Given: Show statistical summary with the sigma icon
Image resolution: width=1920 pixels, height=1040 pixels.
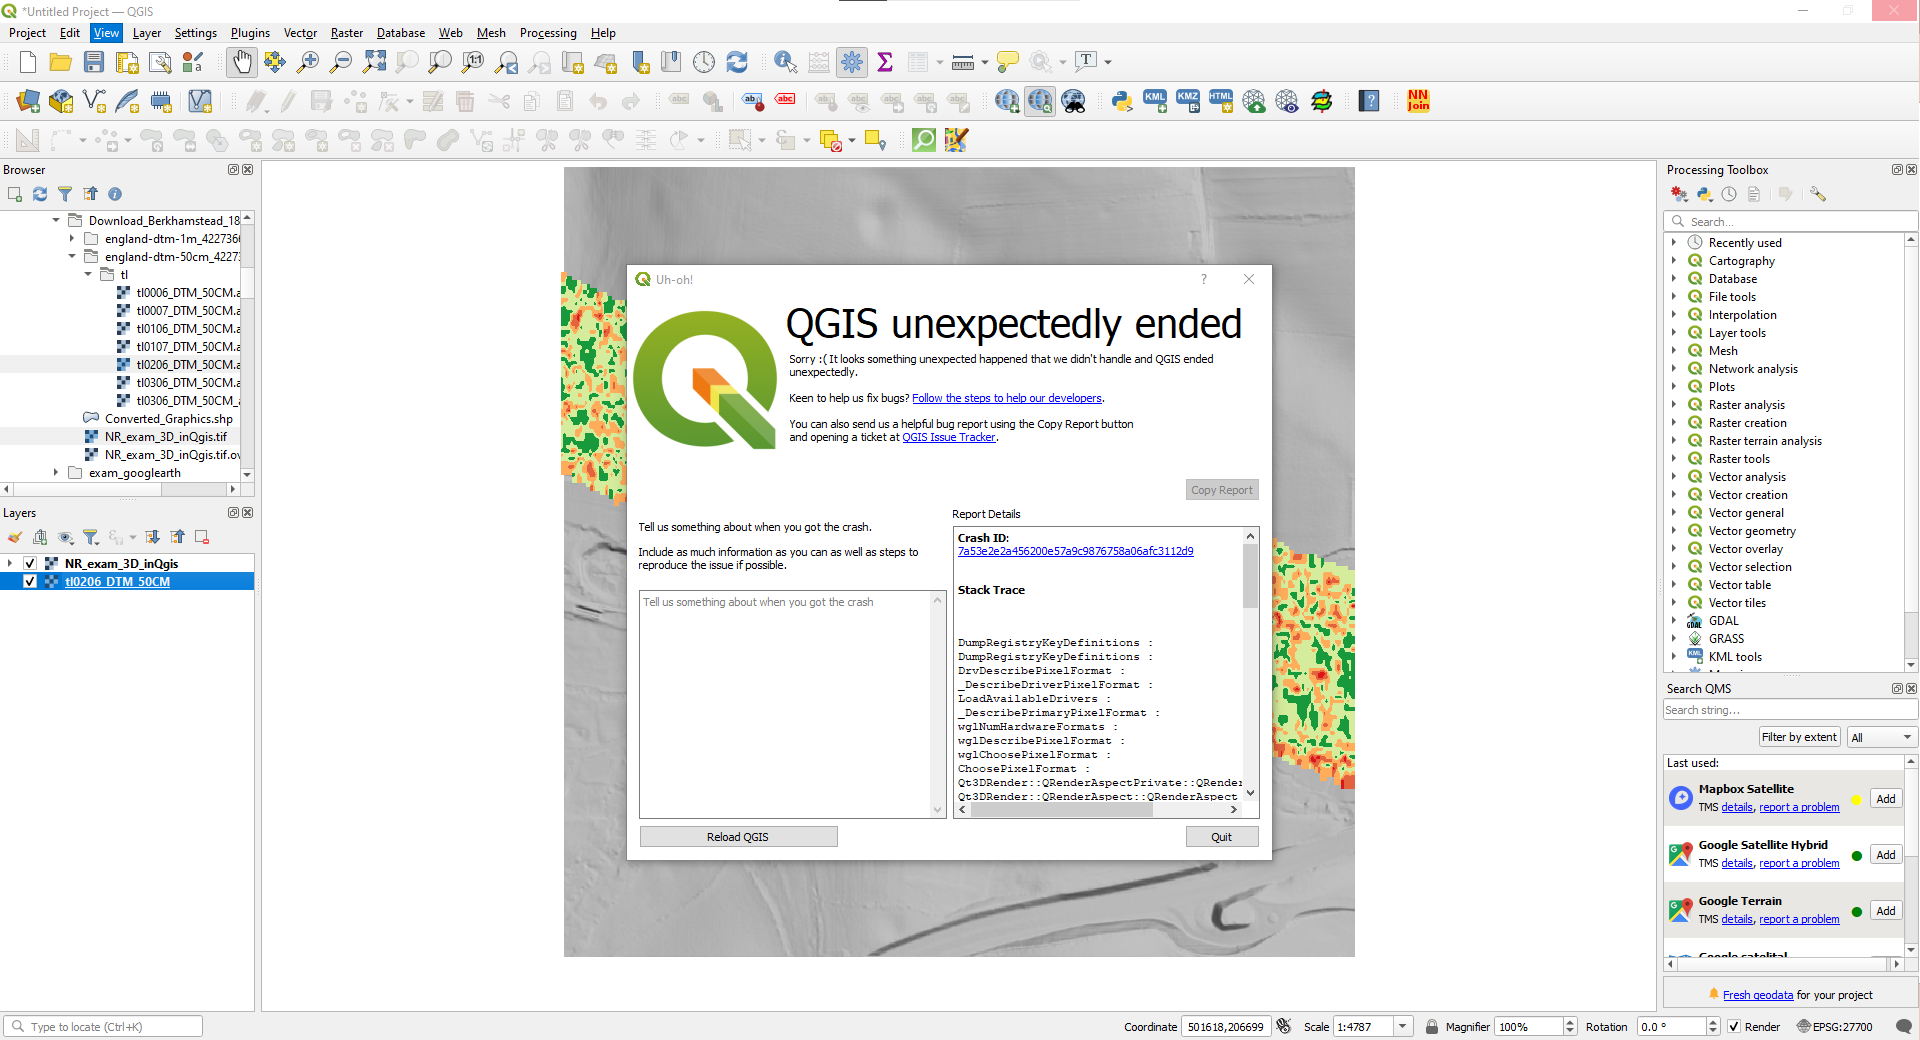Looking at the screenshot, I should (x=885, y=62).
